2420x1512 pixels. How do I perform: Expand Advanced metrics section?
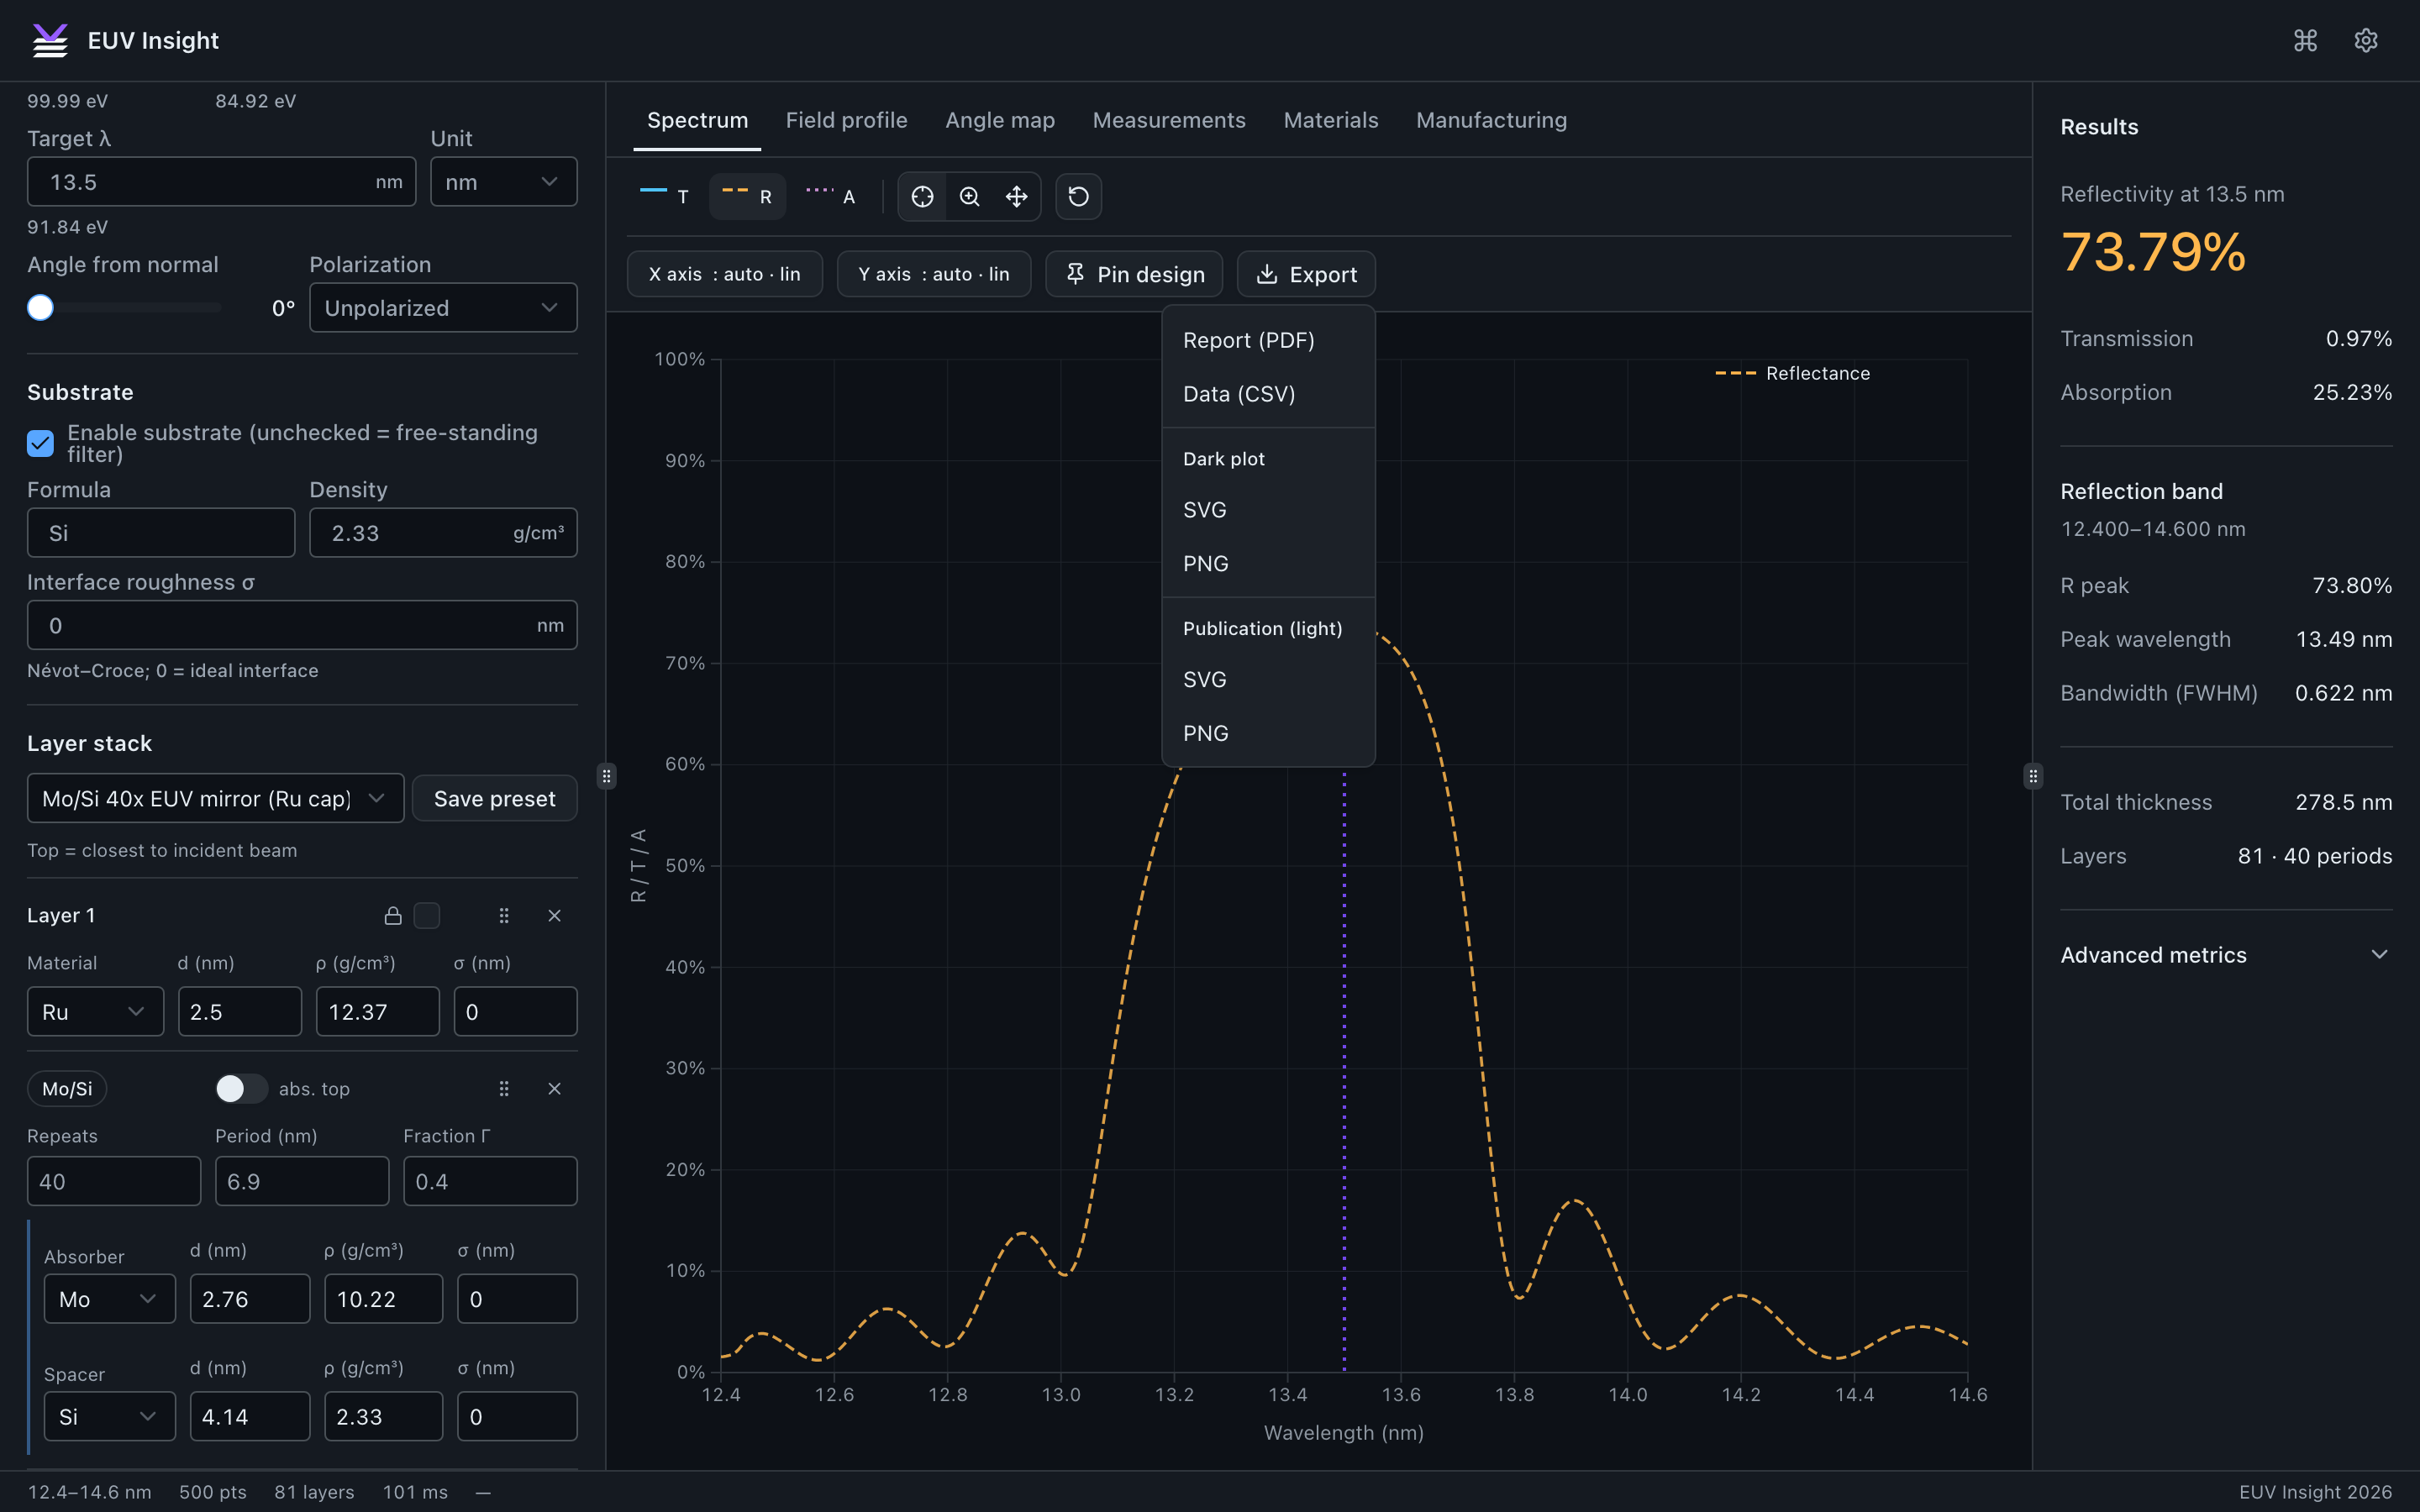[2226, 954]
